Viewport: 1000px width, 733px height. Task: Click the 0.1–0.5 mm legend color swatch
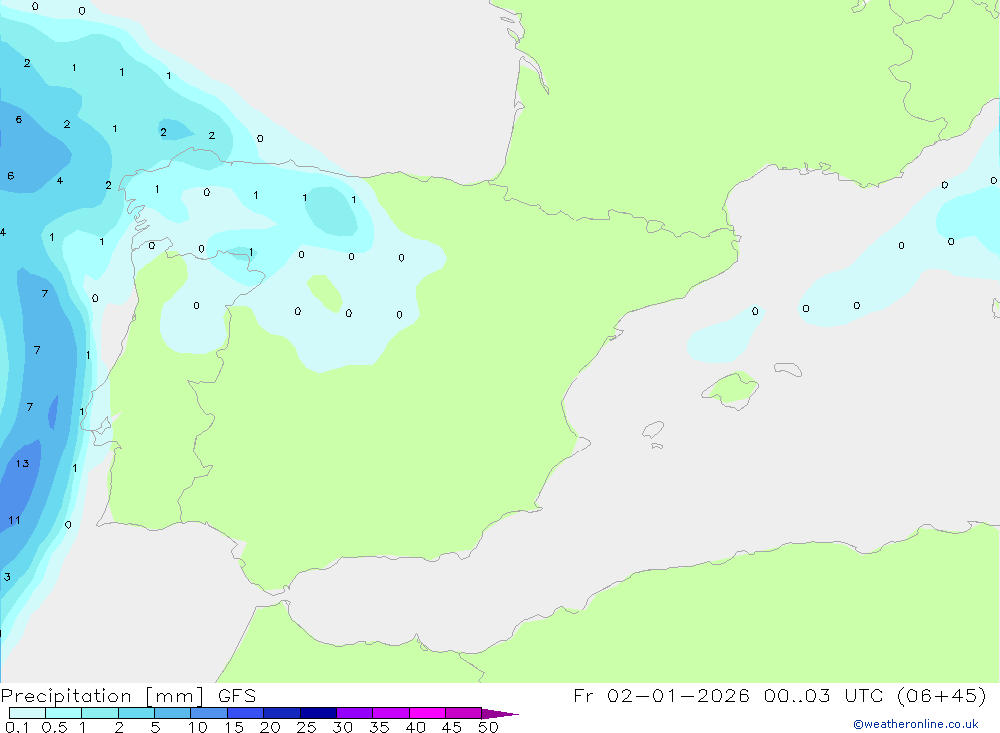coord(27,713)
